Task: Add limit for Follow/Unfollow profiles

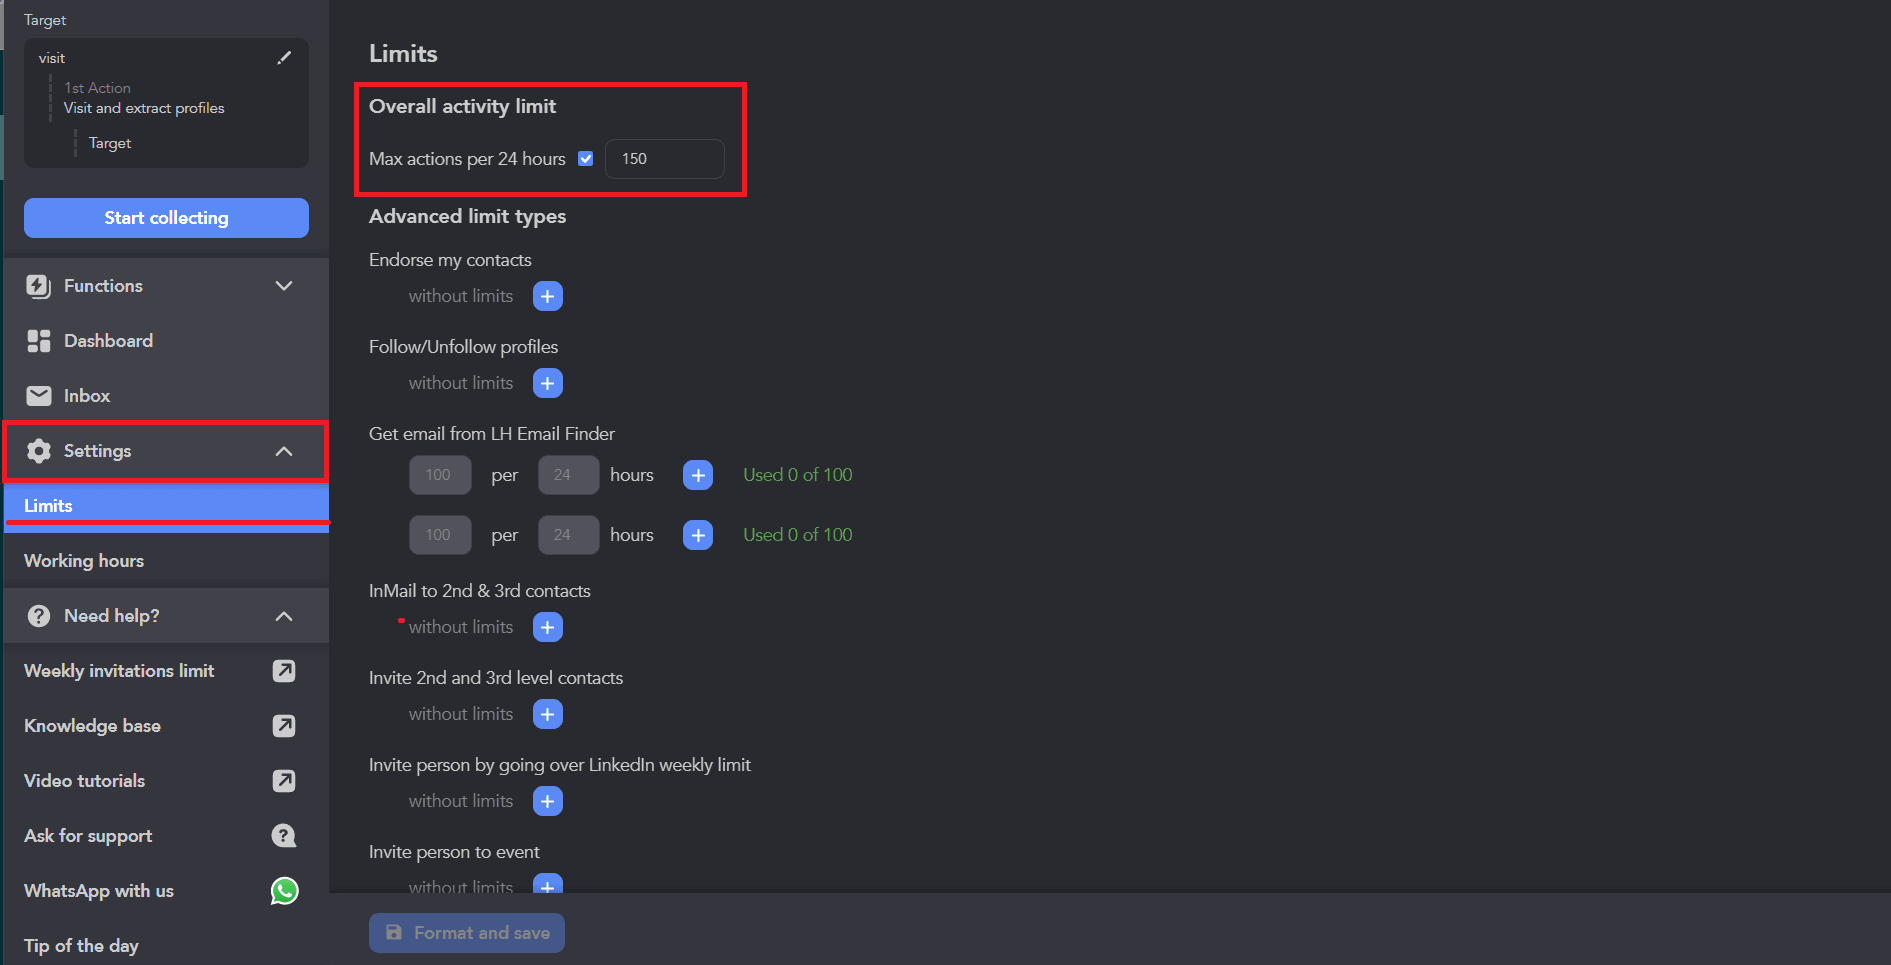Action: (548, 383)
